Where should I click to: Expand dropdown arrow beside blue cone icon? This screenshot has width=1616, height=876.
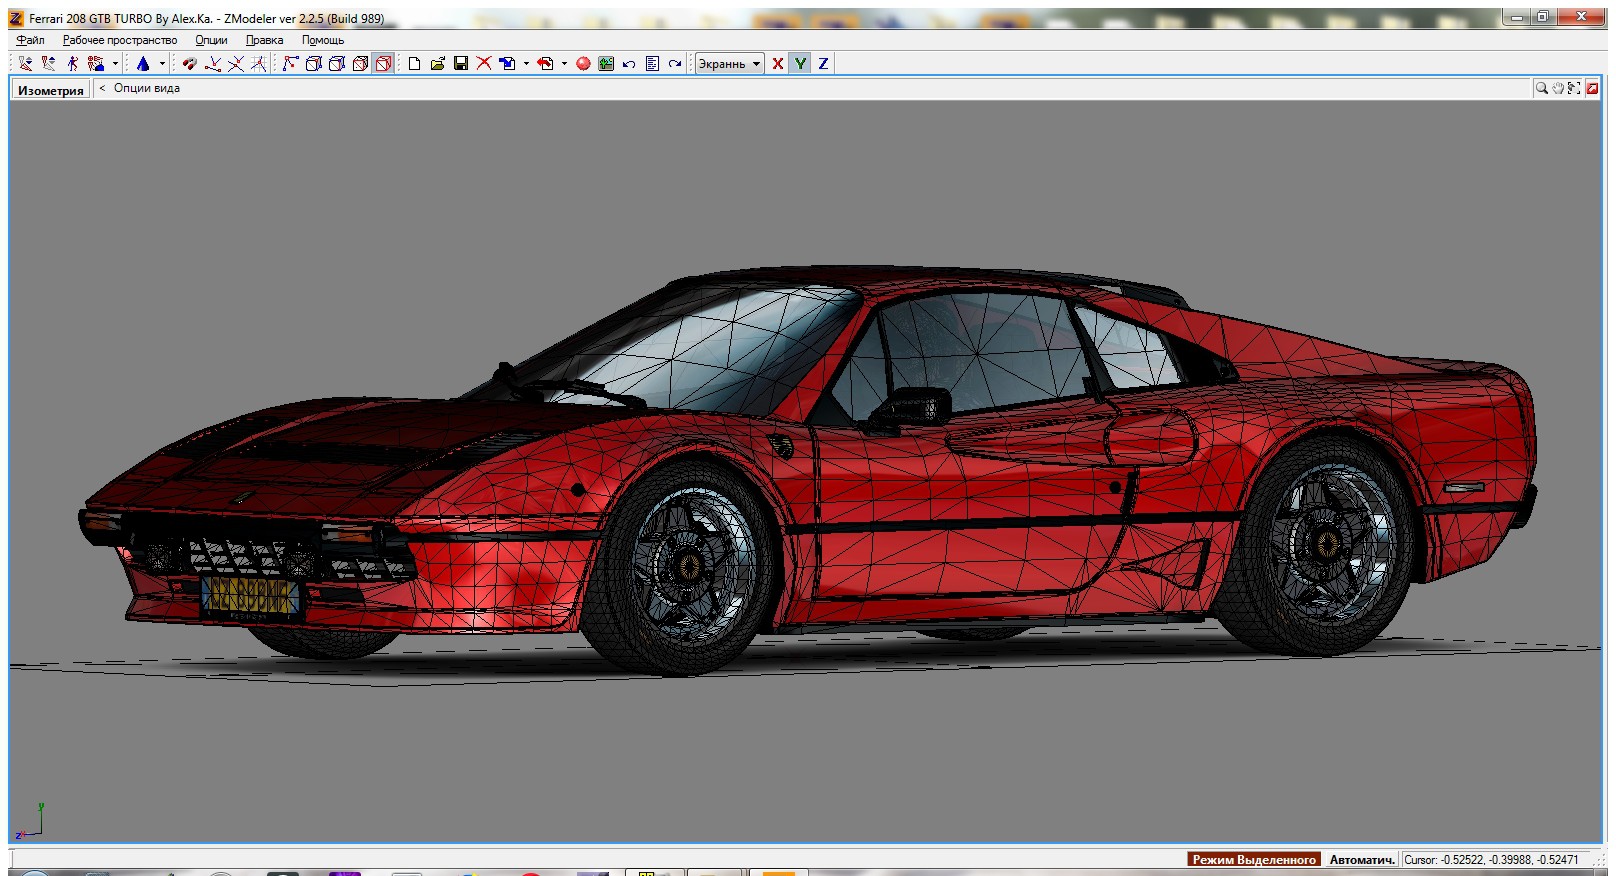[x=162, y=64]
